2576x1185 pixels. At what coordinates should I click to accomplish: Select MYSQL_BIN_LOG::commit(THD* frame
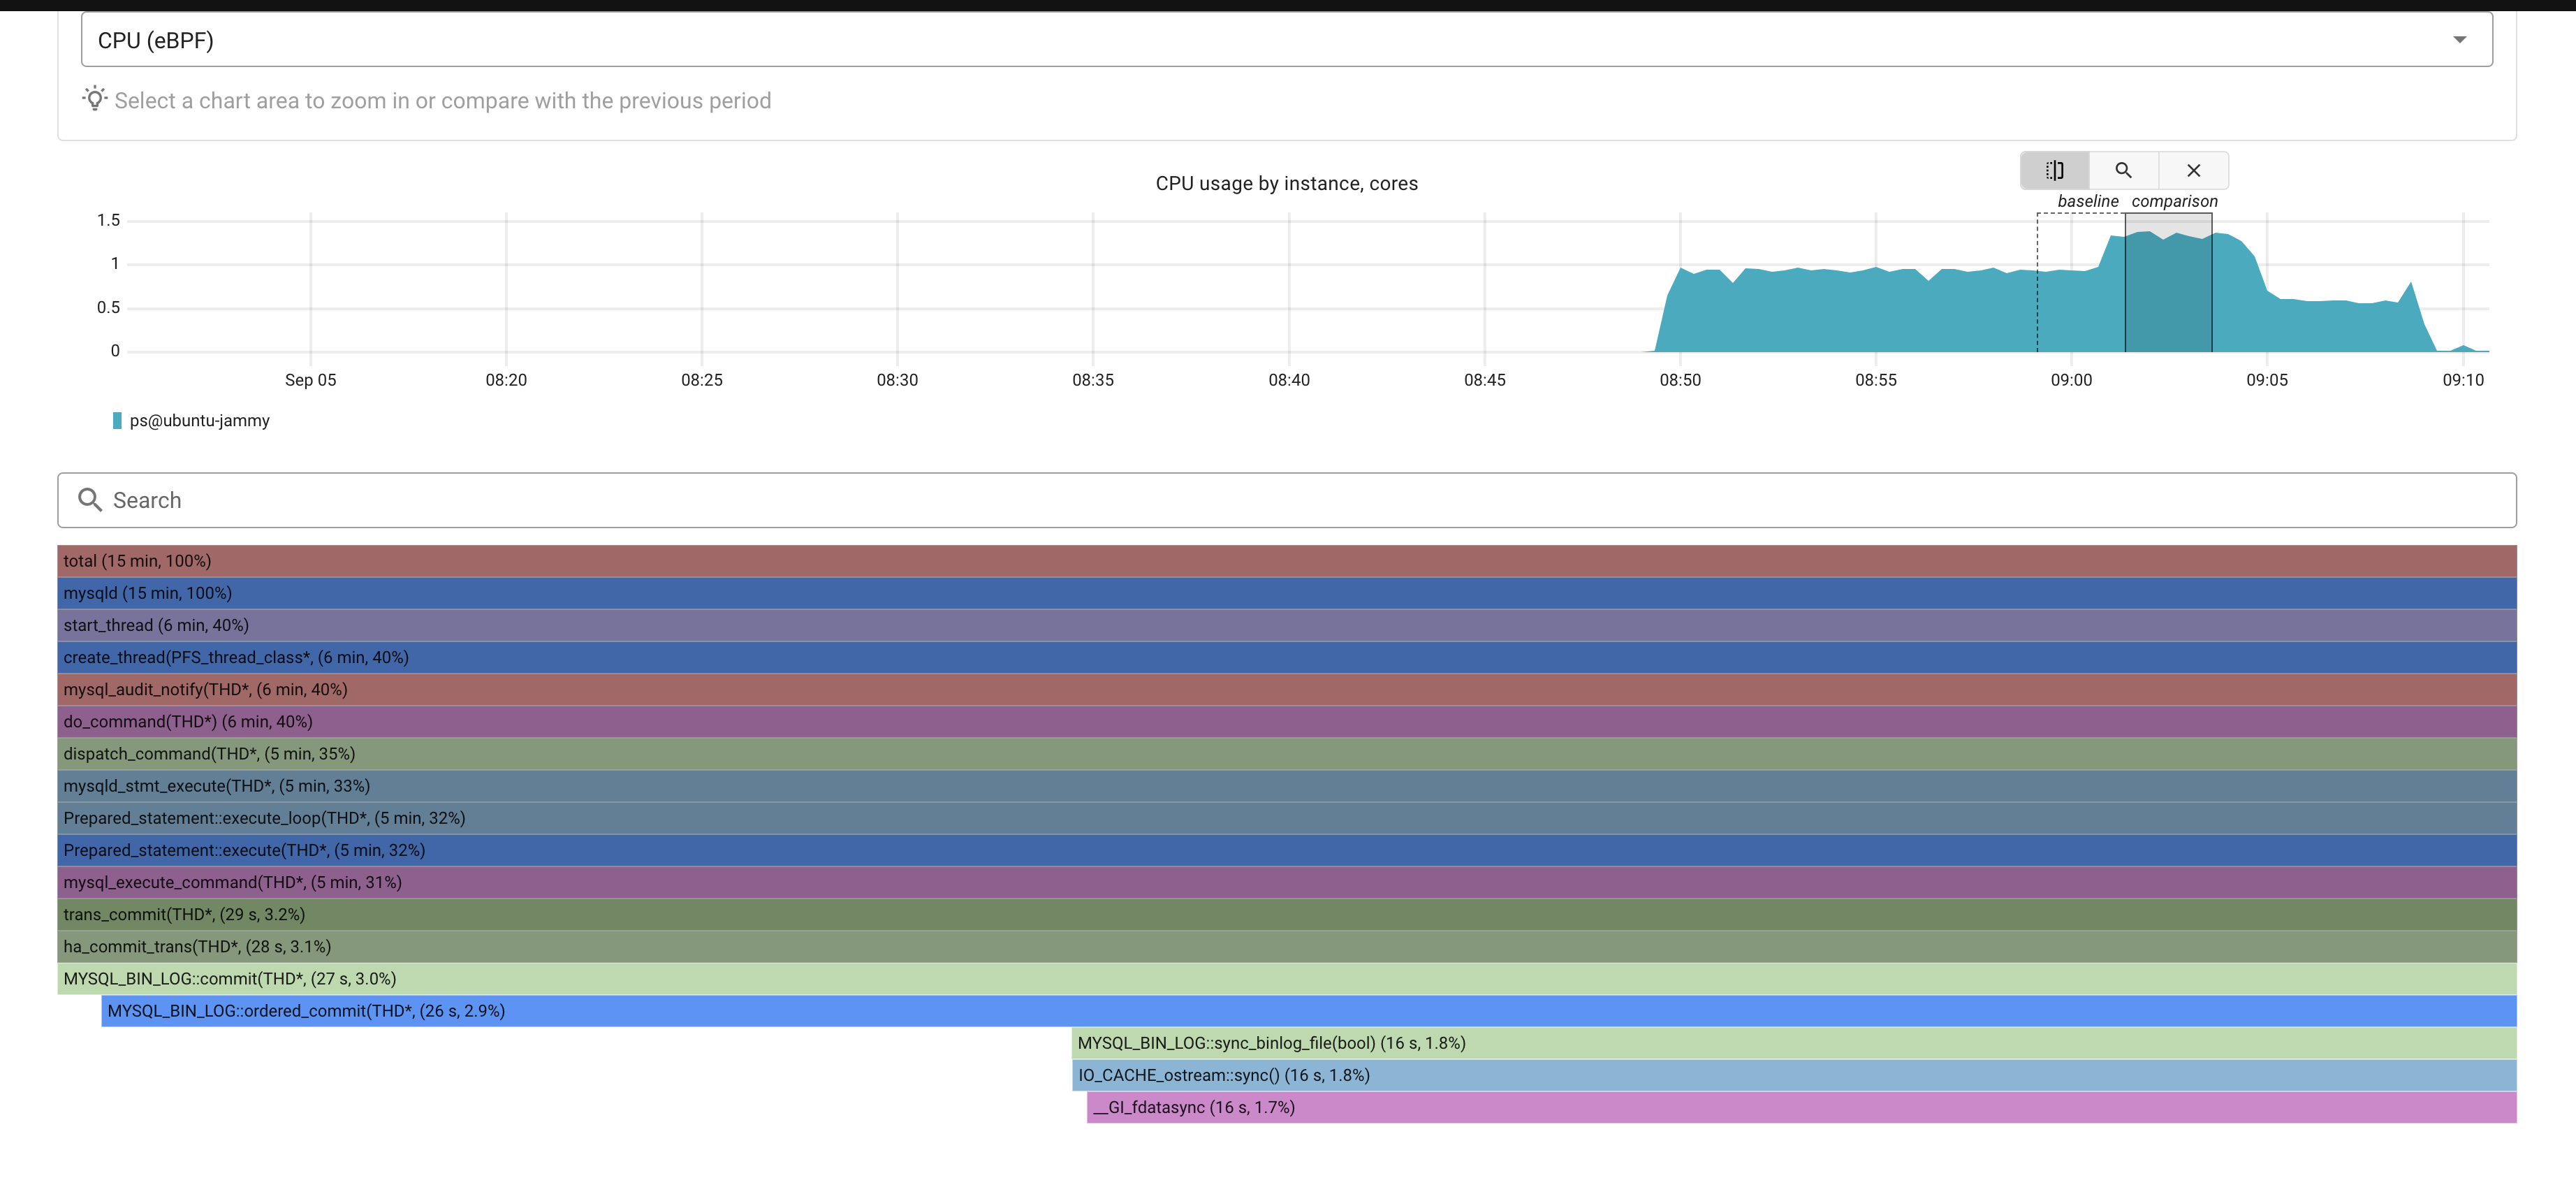(x=1286, y=979)
